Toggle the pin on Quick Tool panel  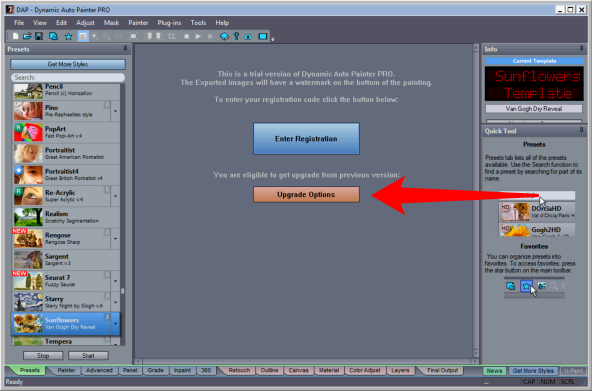click(581, 130)
